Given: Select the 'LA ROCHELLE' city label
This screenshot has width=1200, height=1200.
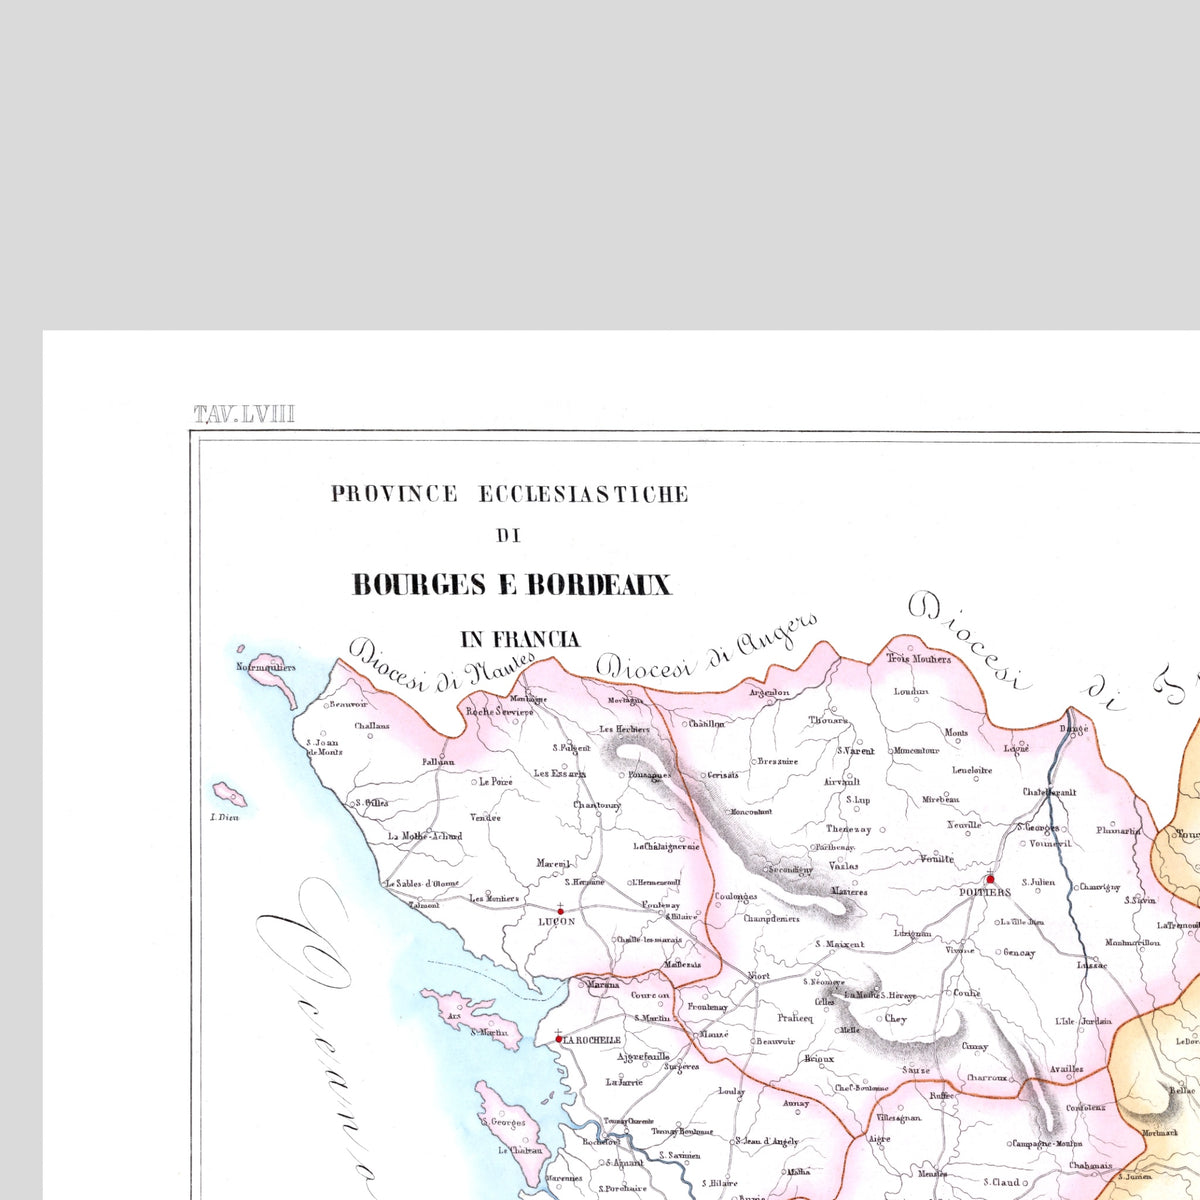Looking at the screenshot, I should coord(592,1040).
